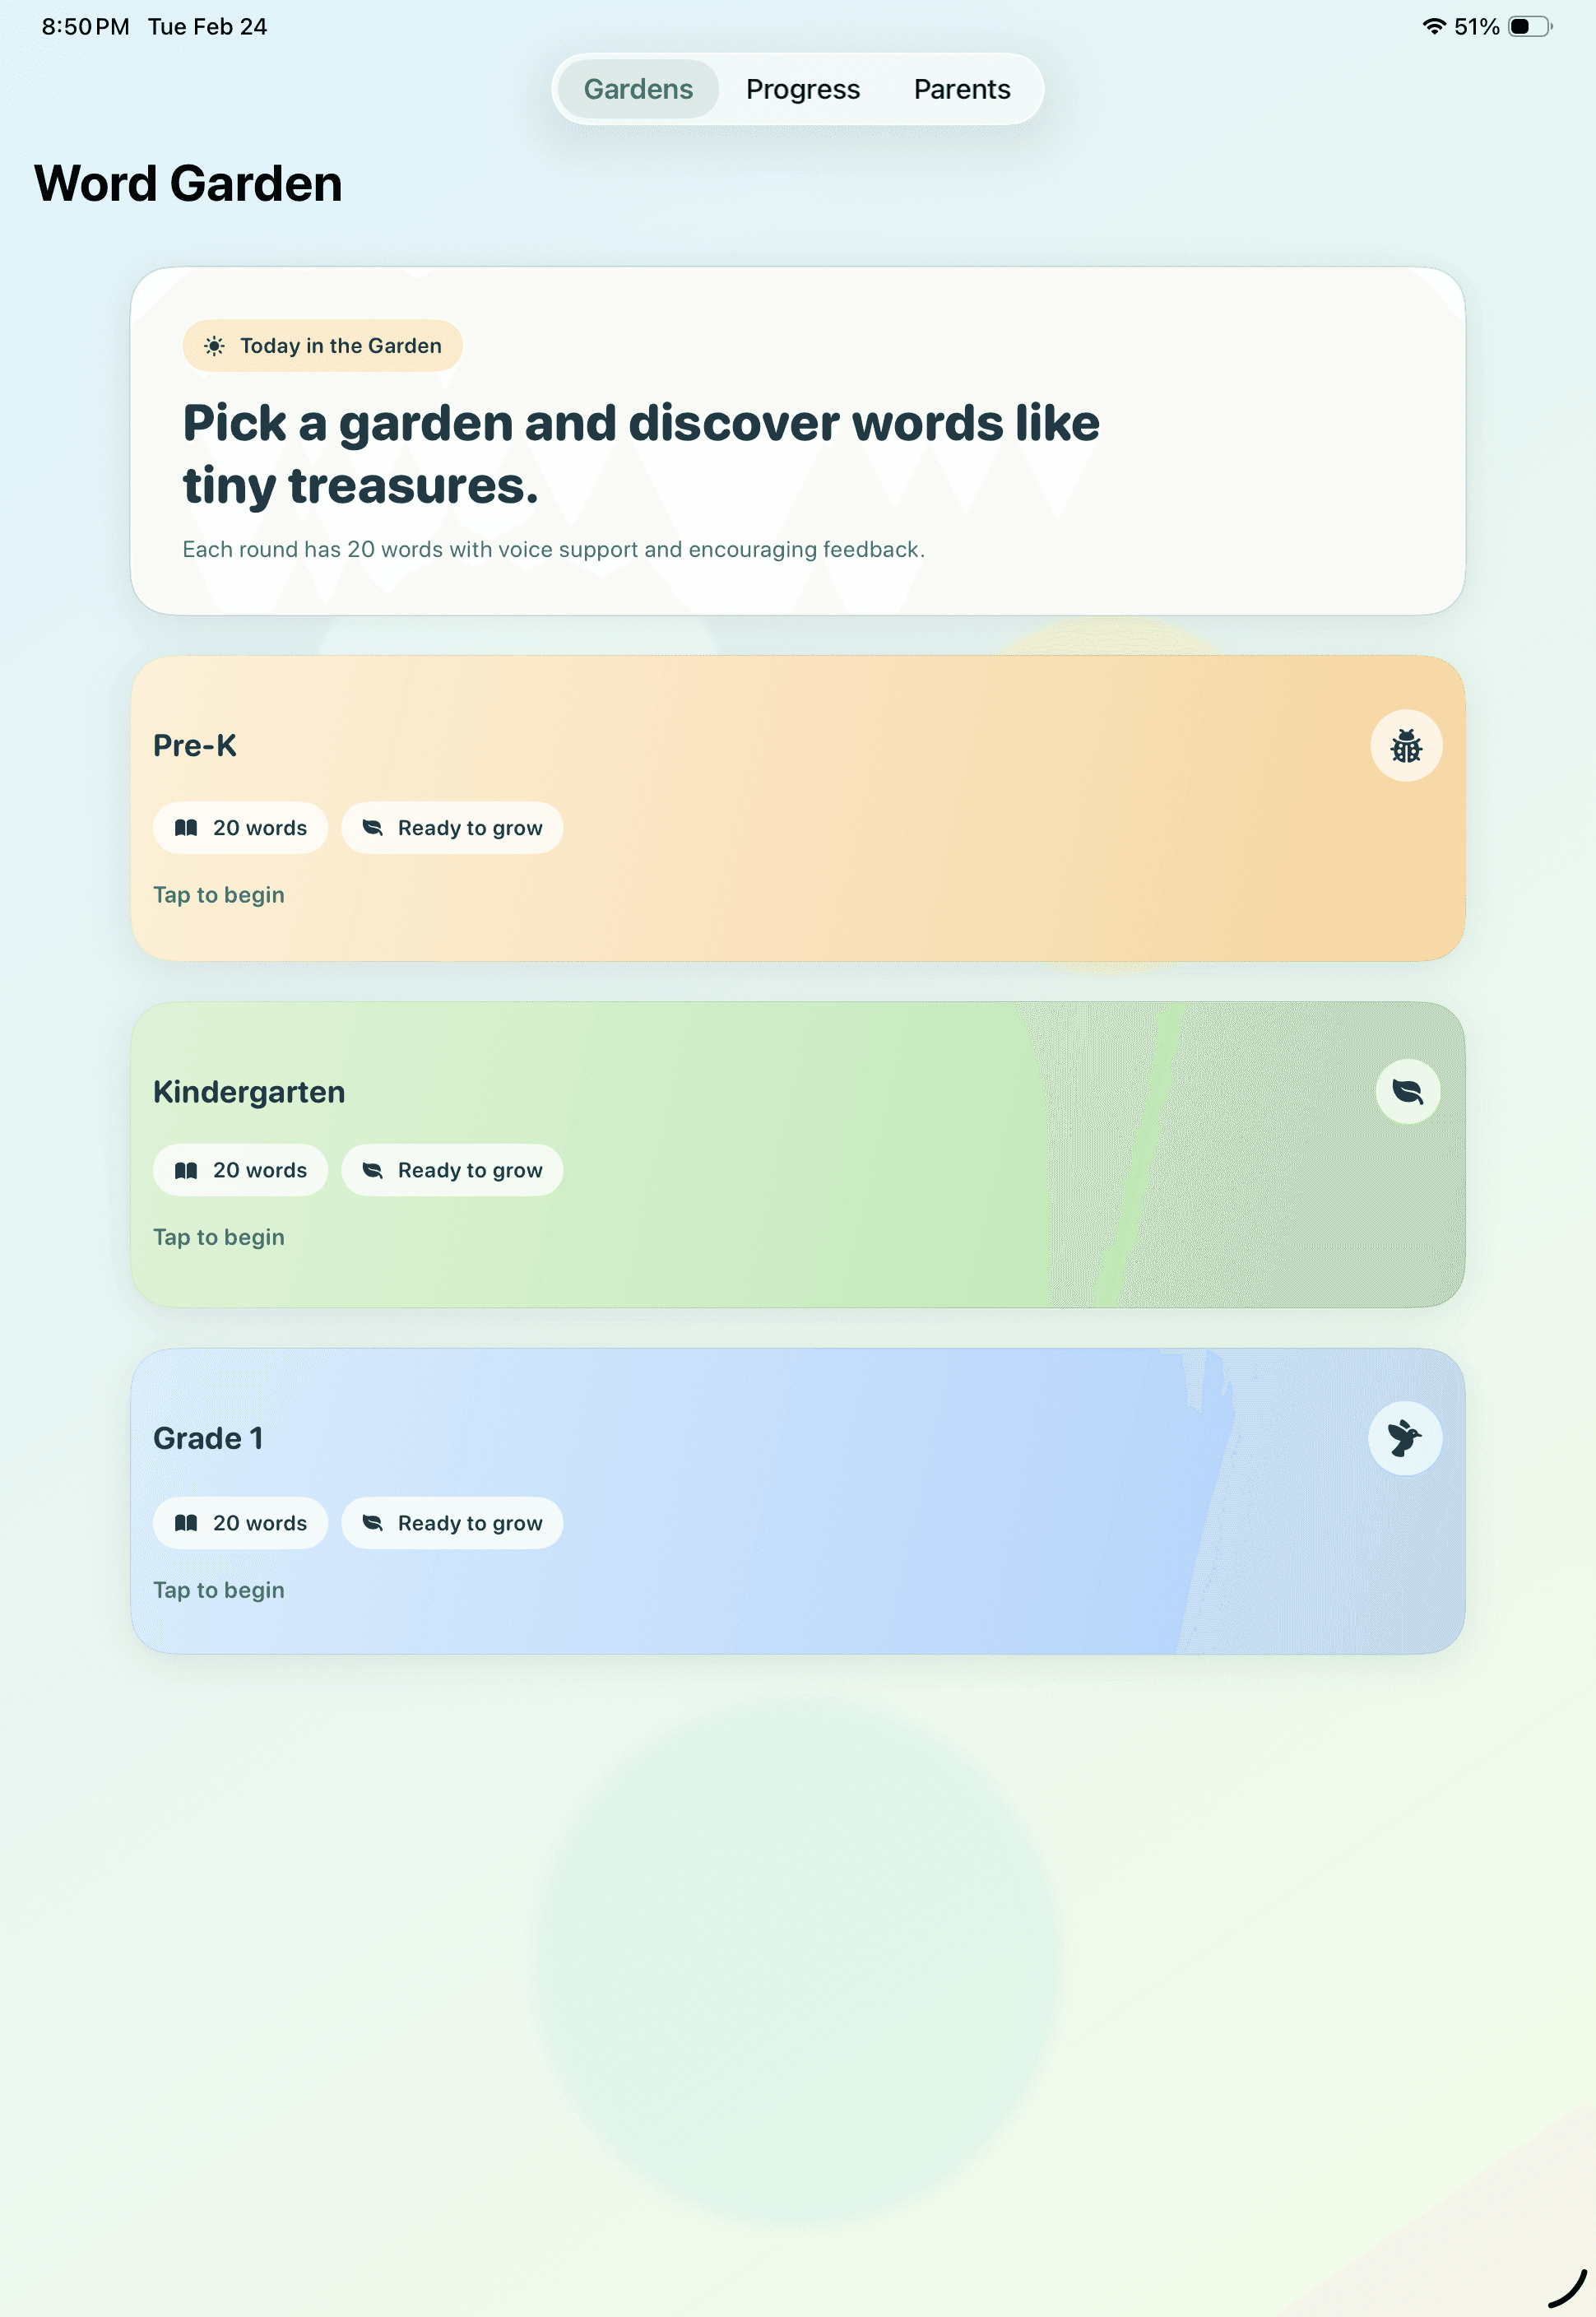
Task: Toggle the 20 words badge on Kindergarten
Action: click(x=240, y=1170)
